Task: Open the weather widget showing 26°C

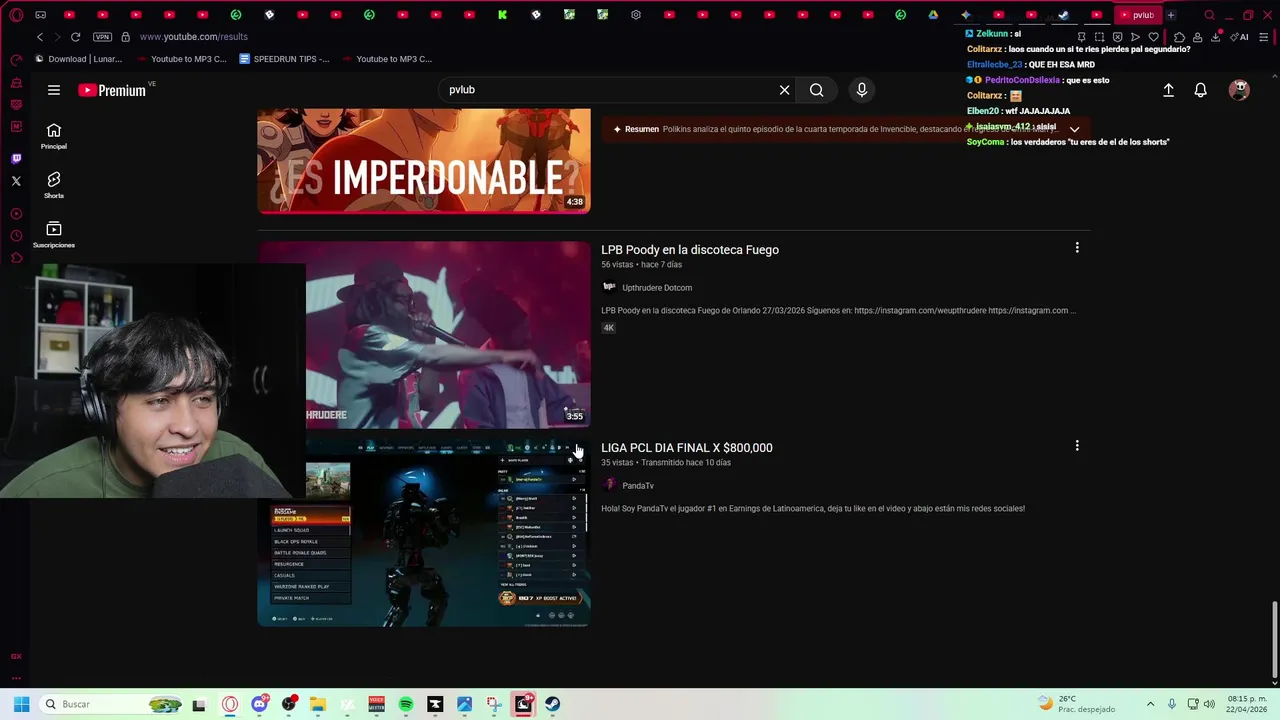Action: (x=1077, y=704)
